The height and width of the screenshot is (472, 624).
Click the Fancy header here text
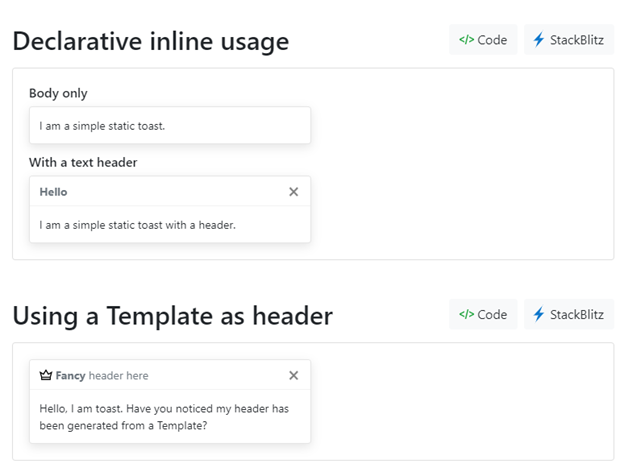pos(101,375)
